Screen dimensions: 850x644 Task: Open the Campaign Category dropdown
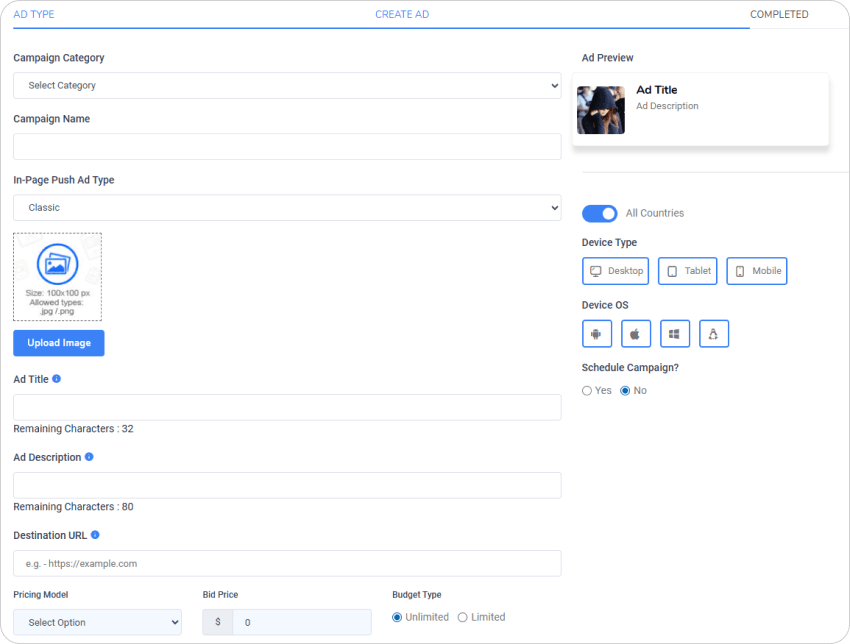tap(287, 86)
